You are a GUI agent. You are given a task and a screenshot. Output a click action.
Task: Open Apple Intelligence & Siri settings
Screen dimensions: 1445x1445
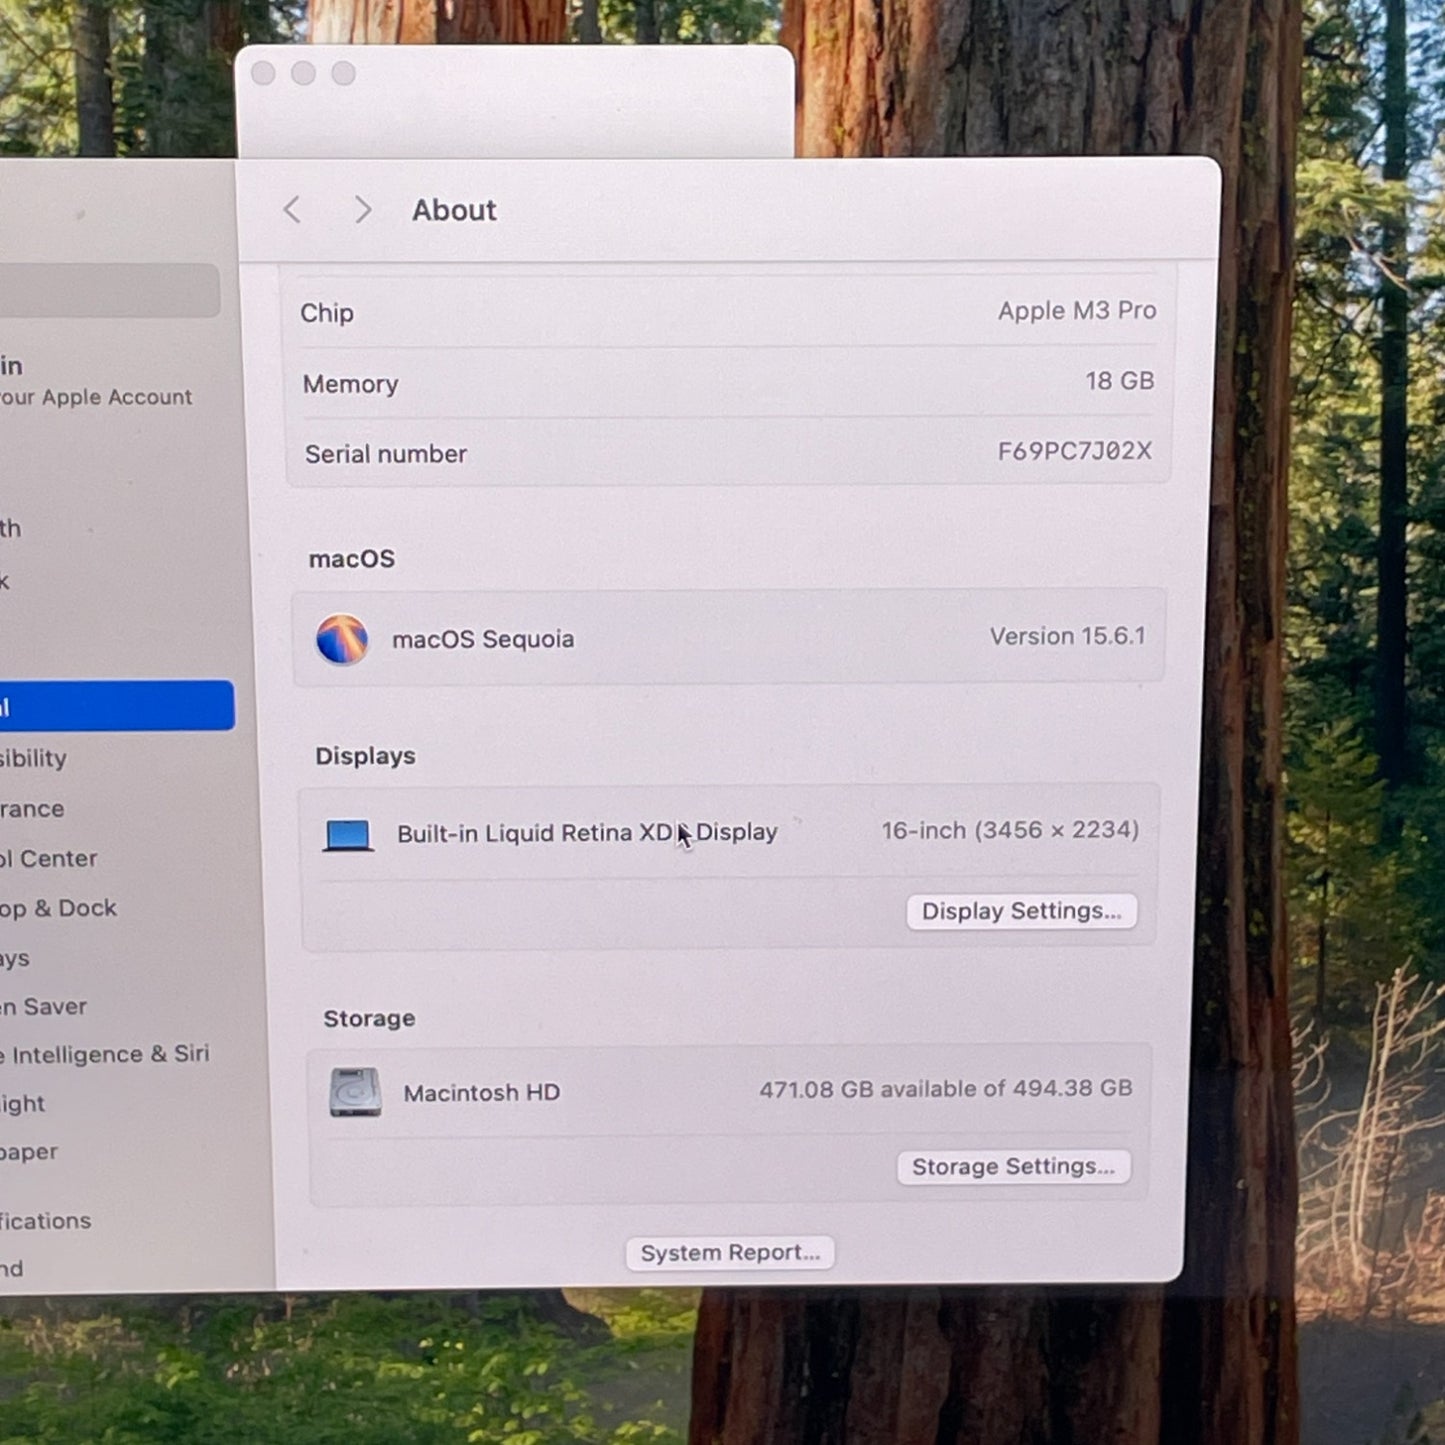tap(105, 1054)
